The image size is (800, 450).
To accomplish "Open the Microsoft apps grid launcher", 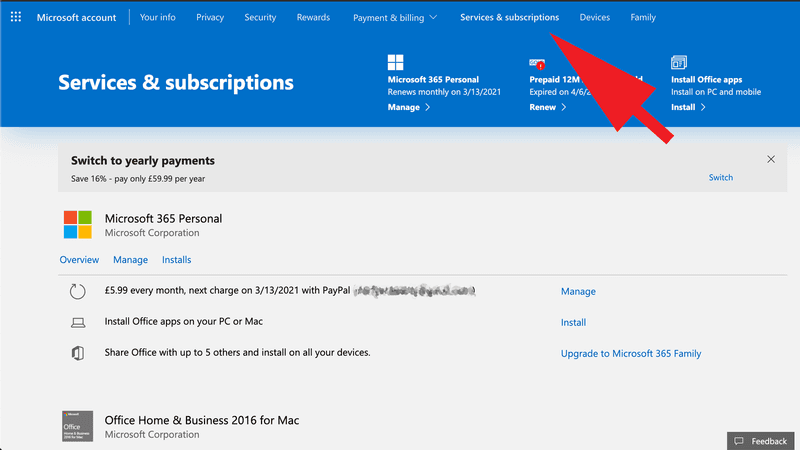I will point(16,17).
